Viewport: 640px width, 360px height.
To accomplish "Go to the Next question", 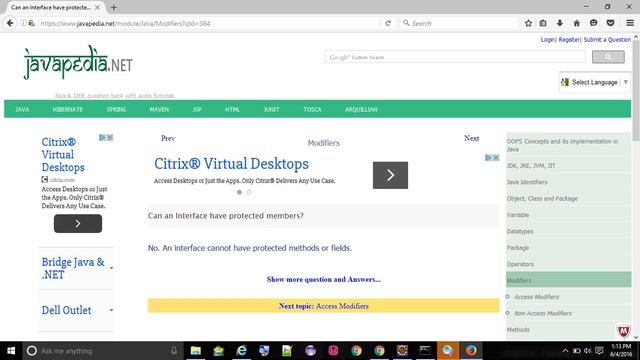I will point(471,138).
